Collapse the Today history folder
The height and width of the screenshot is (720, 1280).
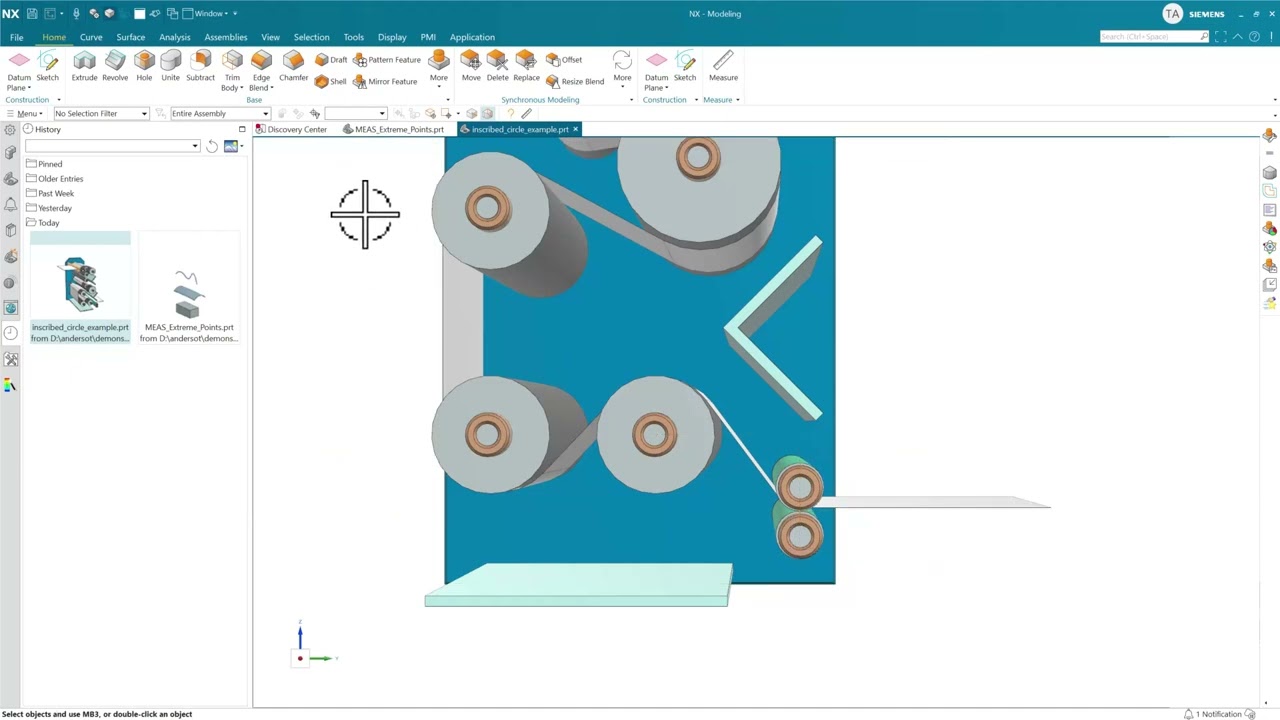[x=43, y=223]
